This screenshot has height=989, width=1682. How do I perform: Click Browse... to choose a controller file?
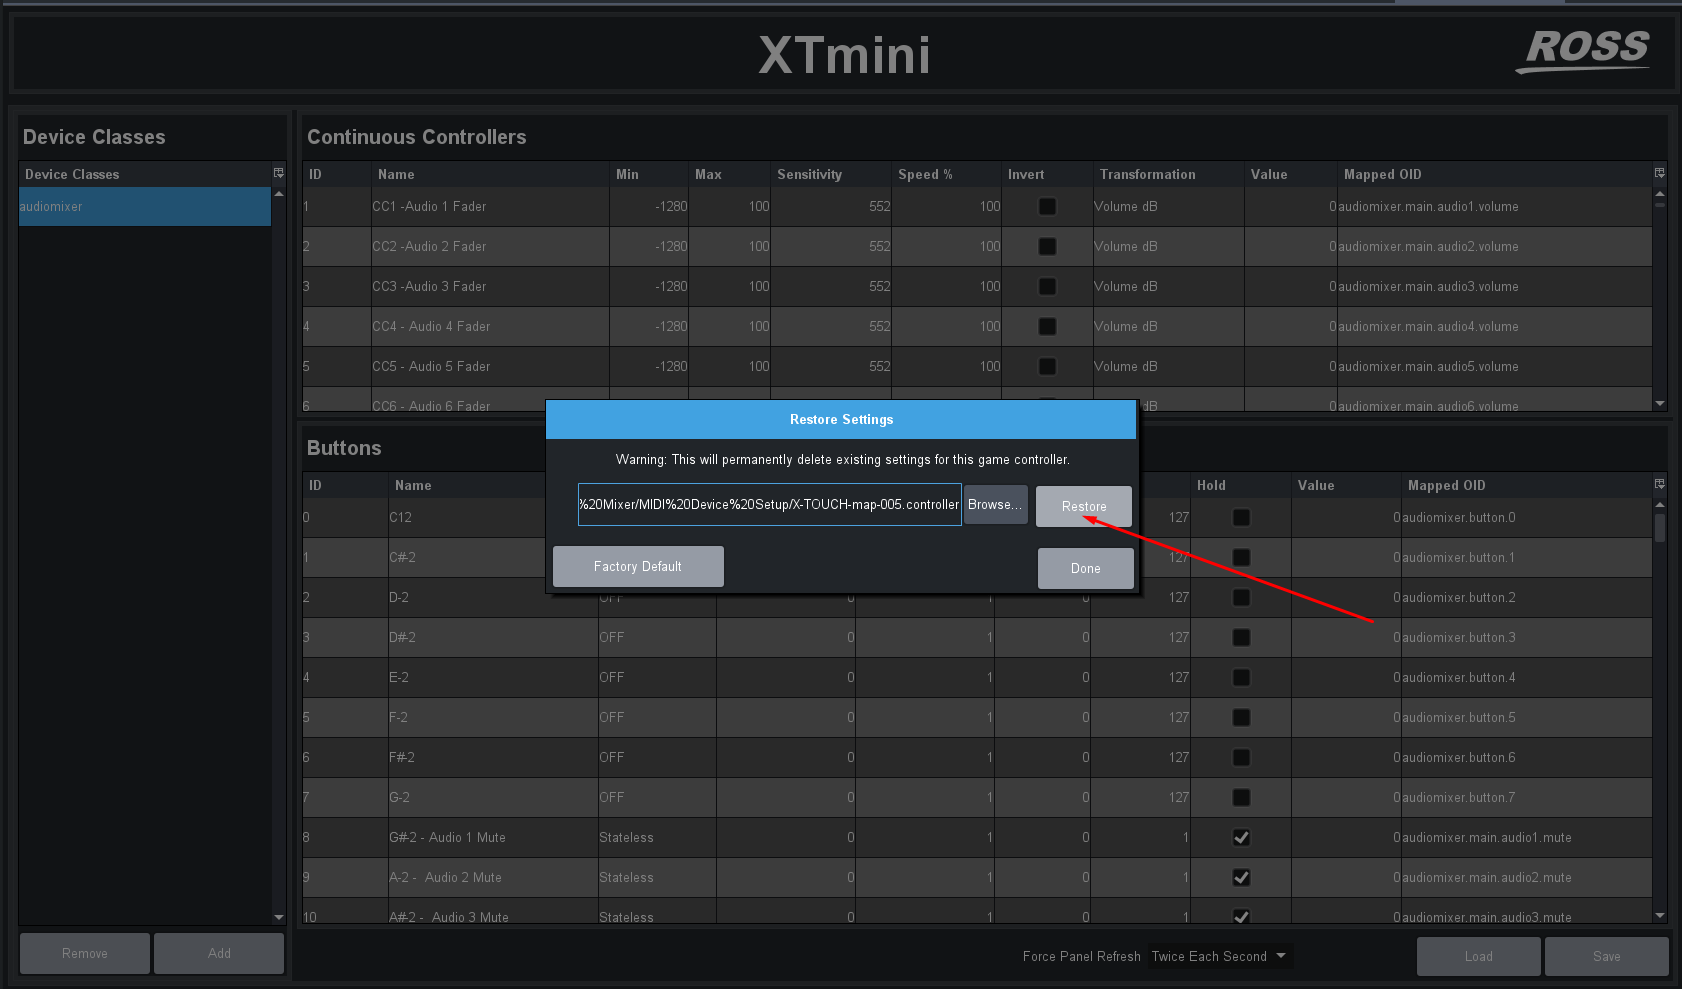(995, 505)
